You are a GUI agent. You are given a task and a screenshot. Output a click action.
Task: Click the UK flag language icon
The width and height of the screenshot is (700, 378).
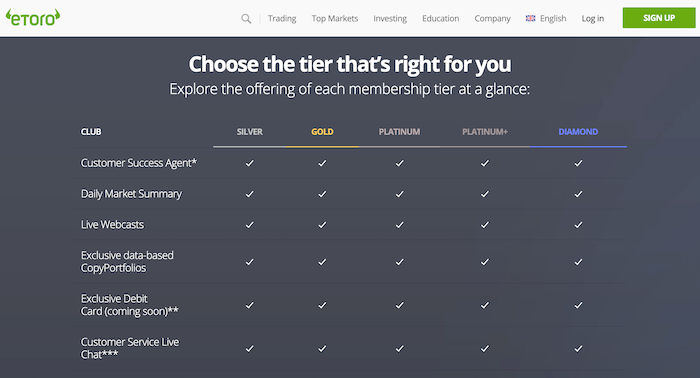530,18
